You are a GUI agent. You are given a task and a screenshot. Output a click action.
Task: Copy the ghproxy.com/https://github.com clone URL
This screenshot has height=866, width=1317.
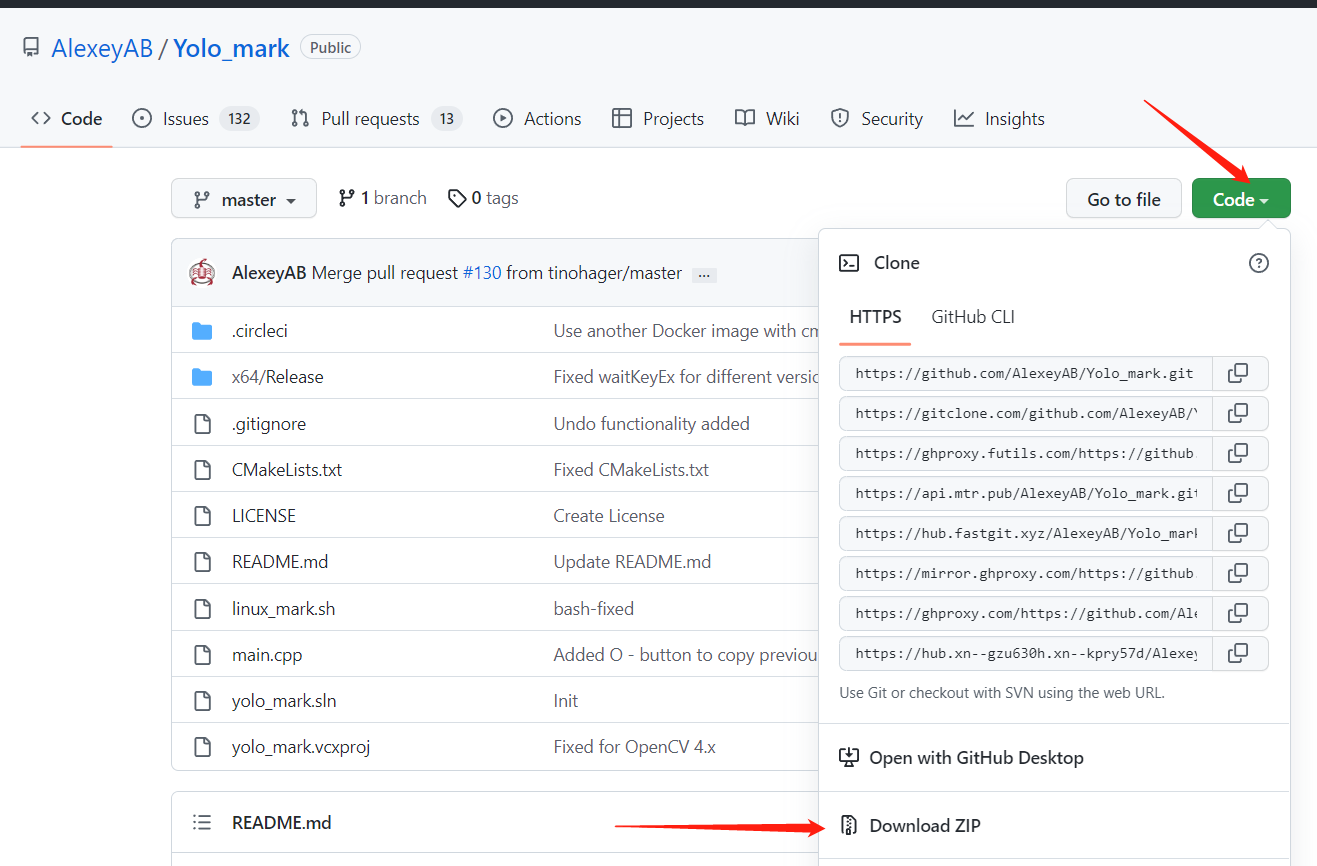[x=1240, y=613]
